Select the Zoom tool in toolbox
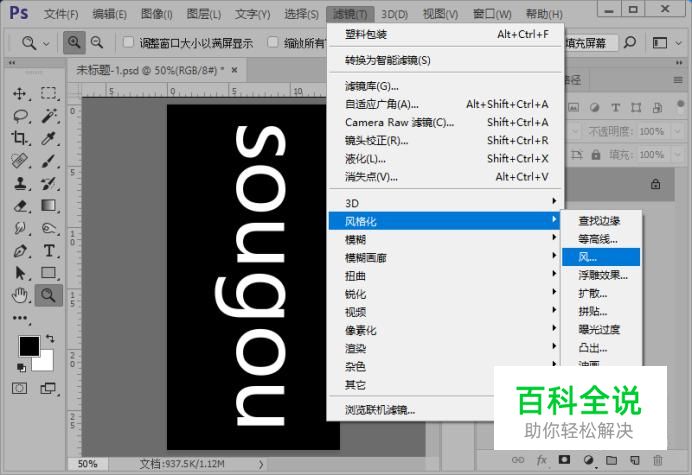This screenshot has width=692, height=475. (x=49, y=295)
